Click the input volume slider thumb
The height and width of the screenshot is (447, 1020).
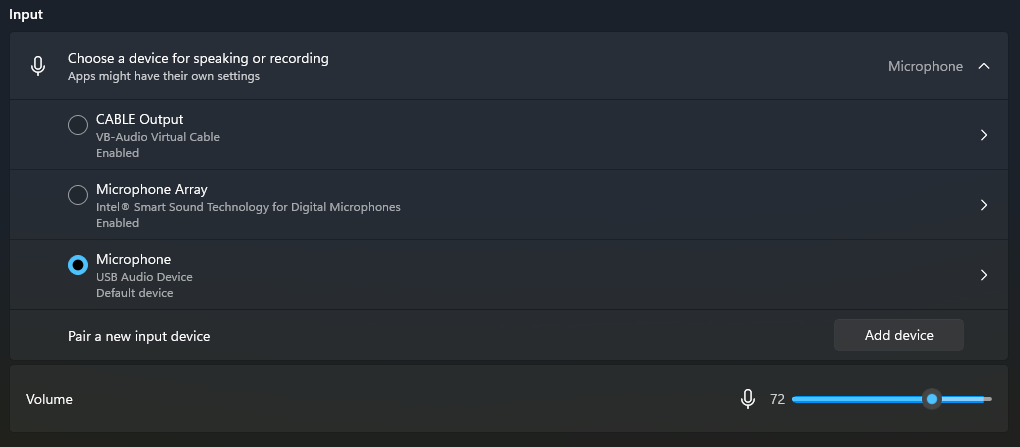coord(932,399)
